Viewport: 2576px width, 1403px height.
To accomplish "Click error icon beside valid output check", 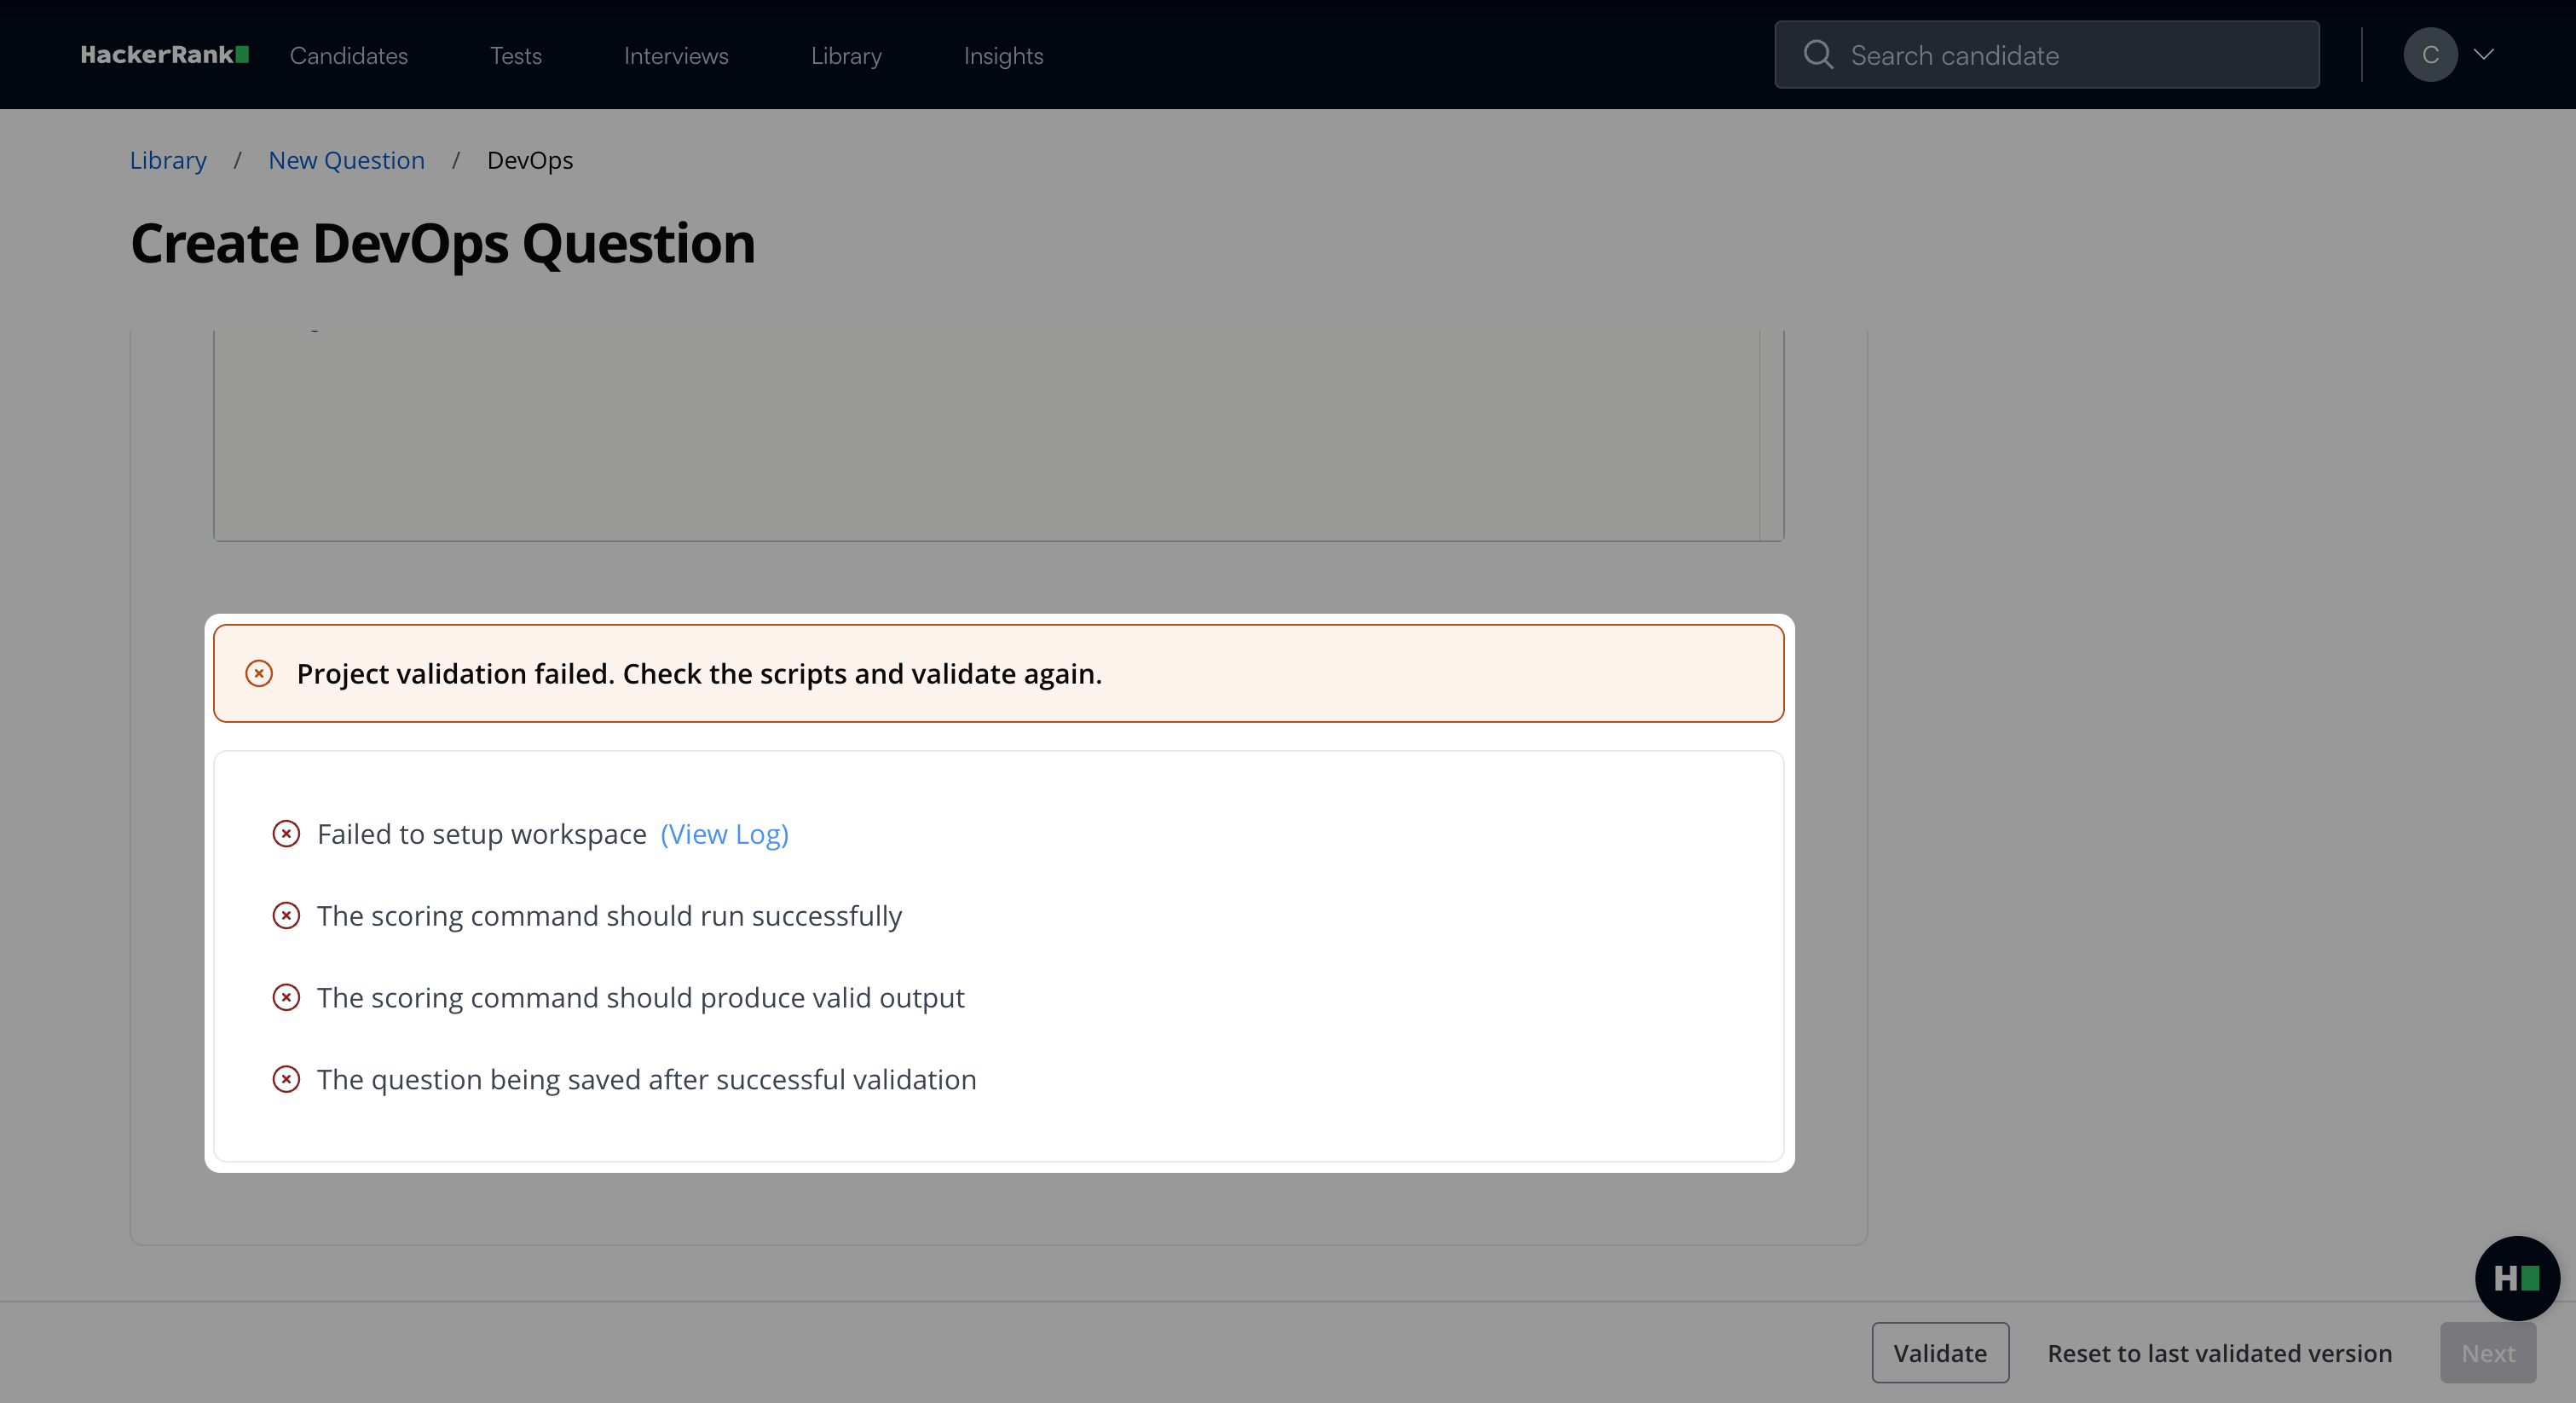I will coord(286,997).
